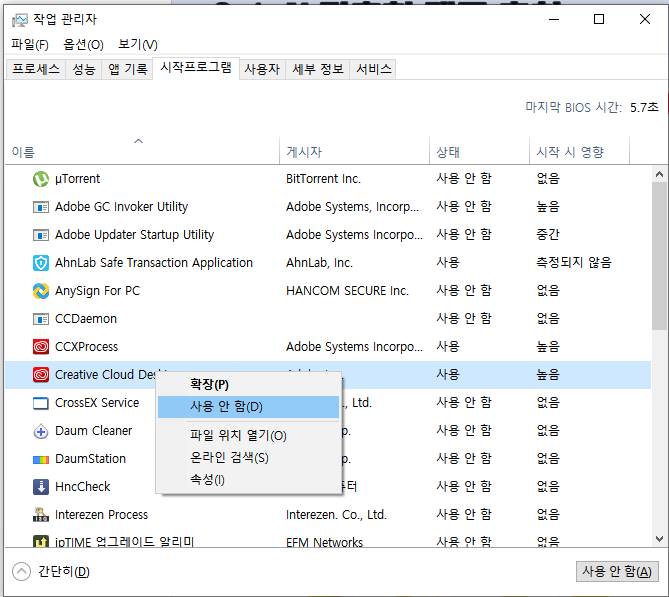Click the Daum Cleaner plus icon
Viewport: 669px width, 597px height.
[x=41, y=431]
